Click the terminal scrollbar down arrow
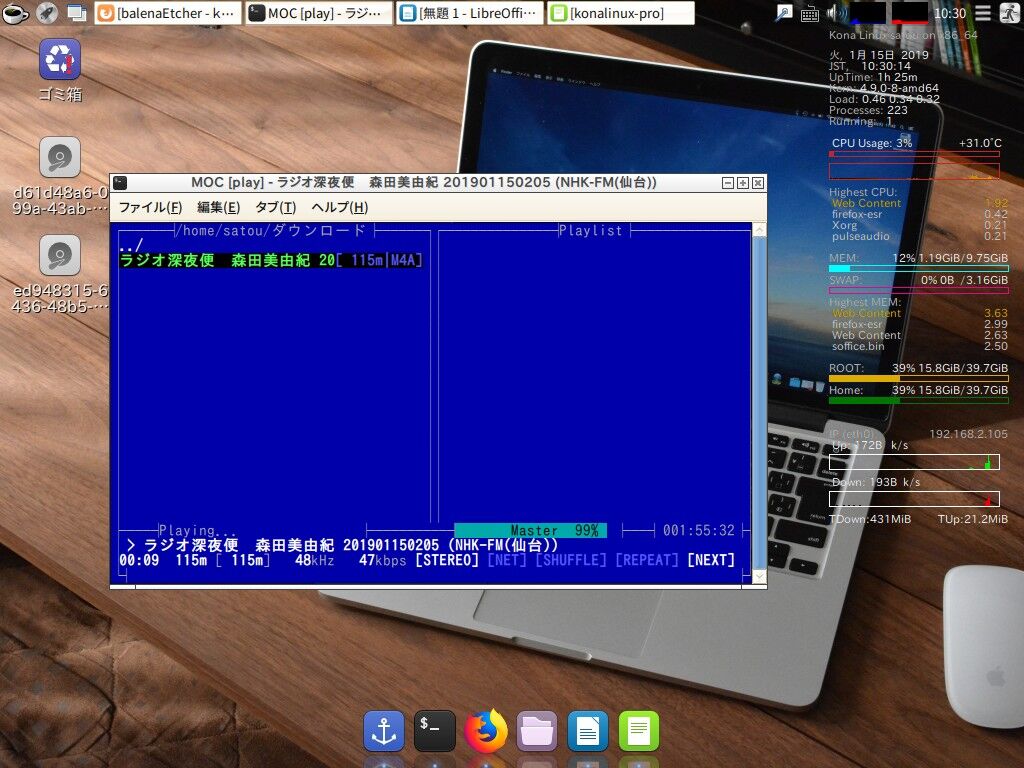Viewport: 1024px width, 768px height. (x=759, y=577)
